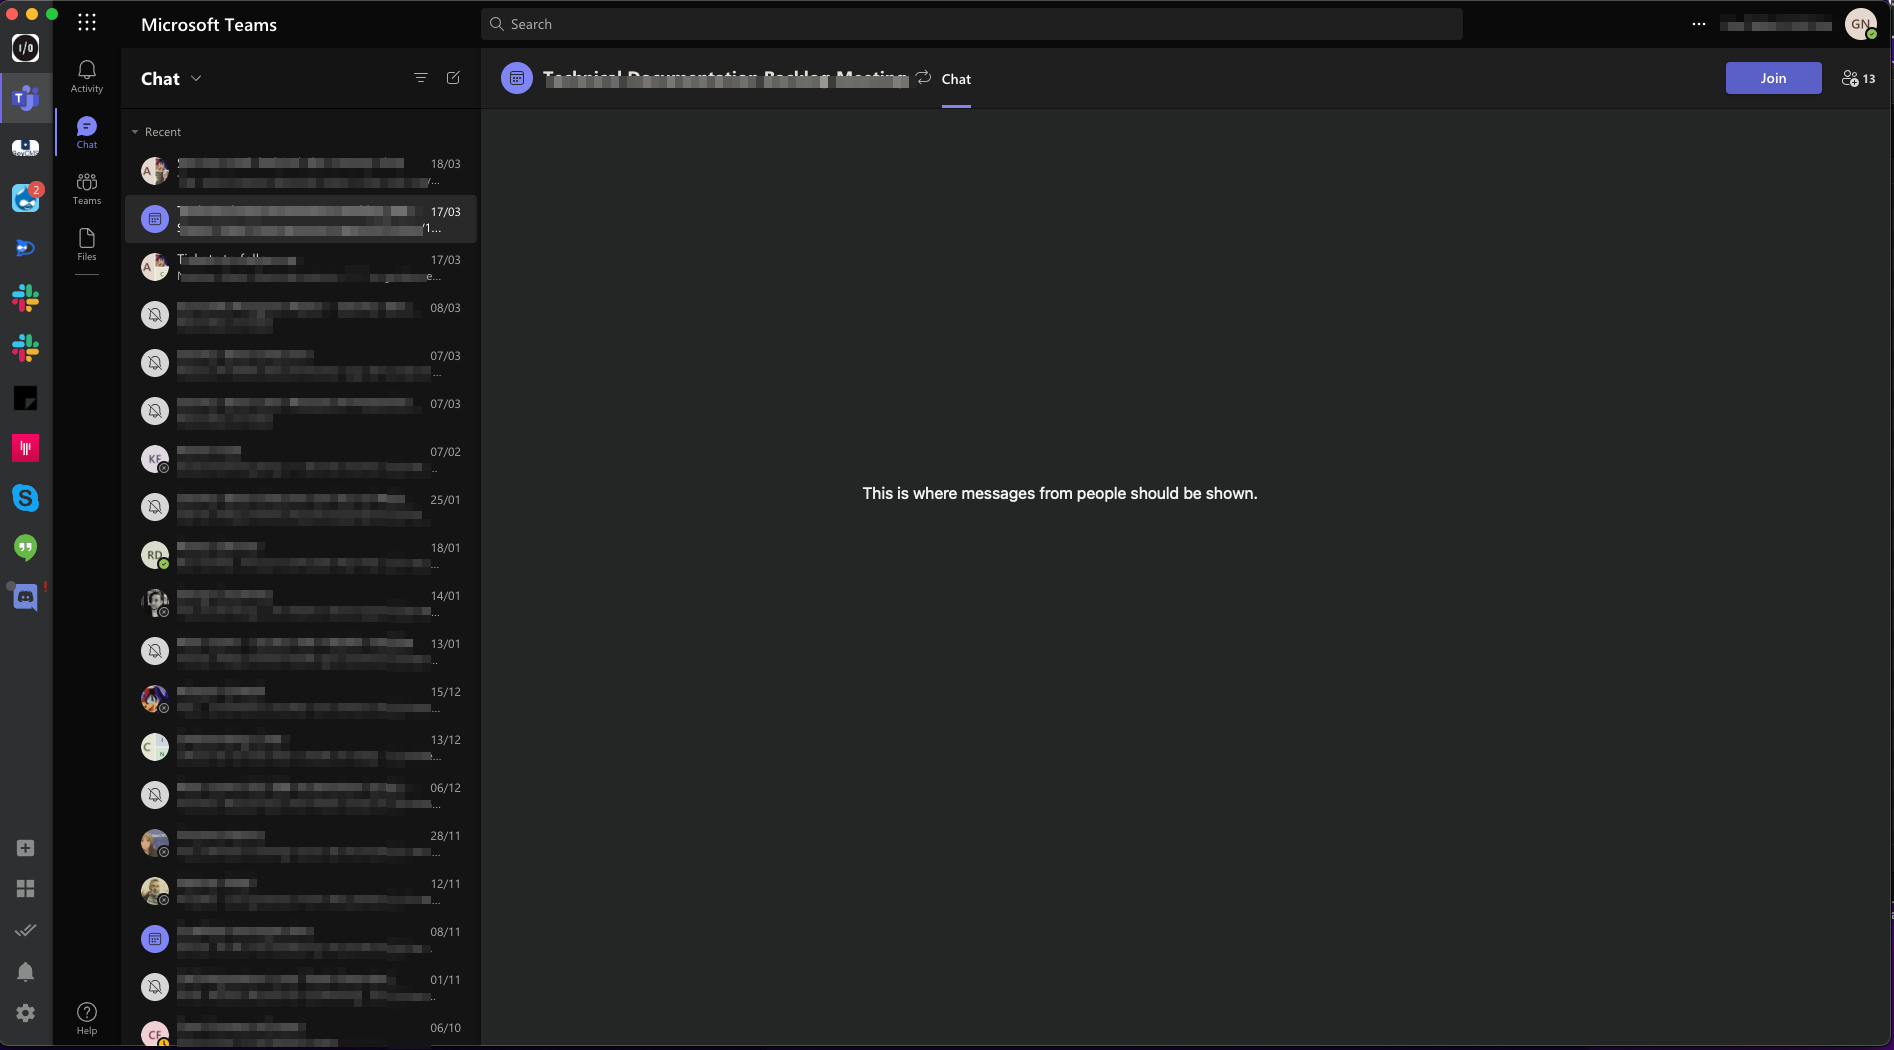Open the Activity bell icon
The image size is (1894, 1050).
(x=87, y=76)
